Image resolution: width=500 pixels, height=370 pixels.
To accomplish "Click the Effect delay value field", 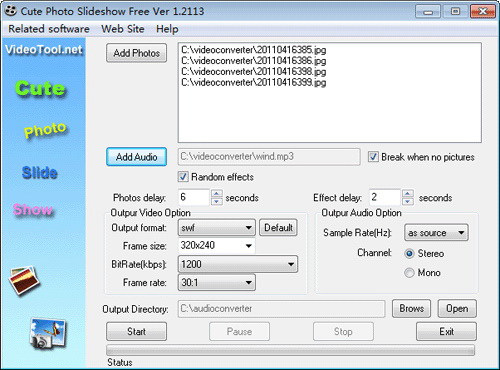I will [384, 197].
